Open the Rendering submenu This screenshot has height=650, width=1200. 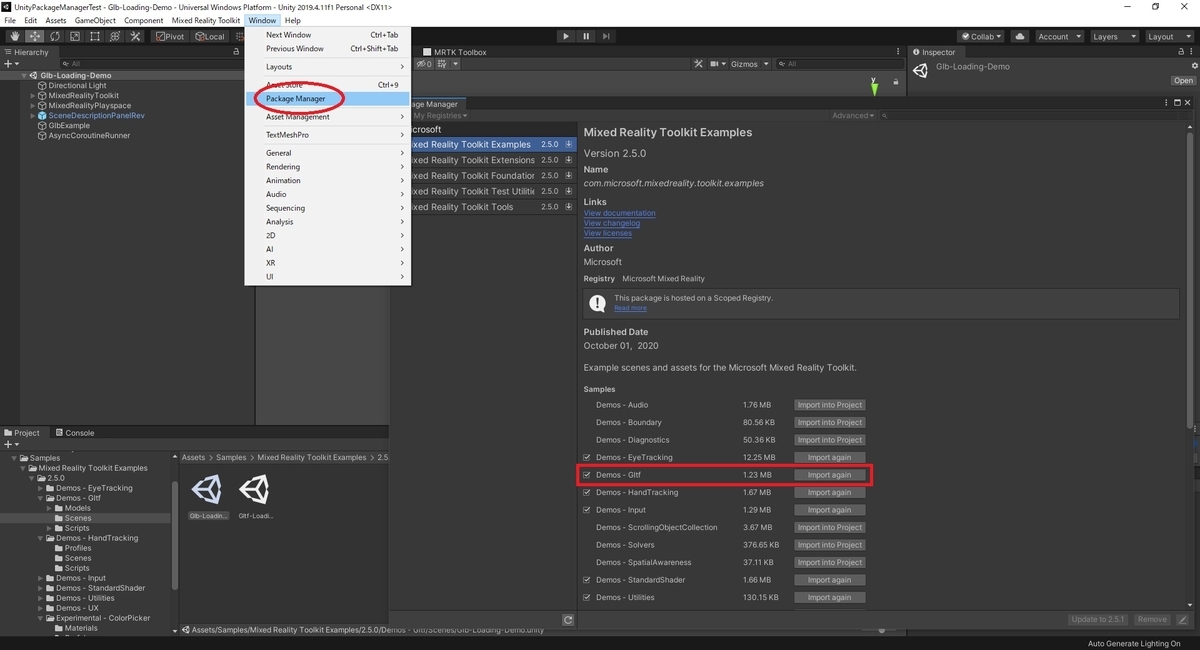(x=327, y=167)
